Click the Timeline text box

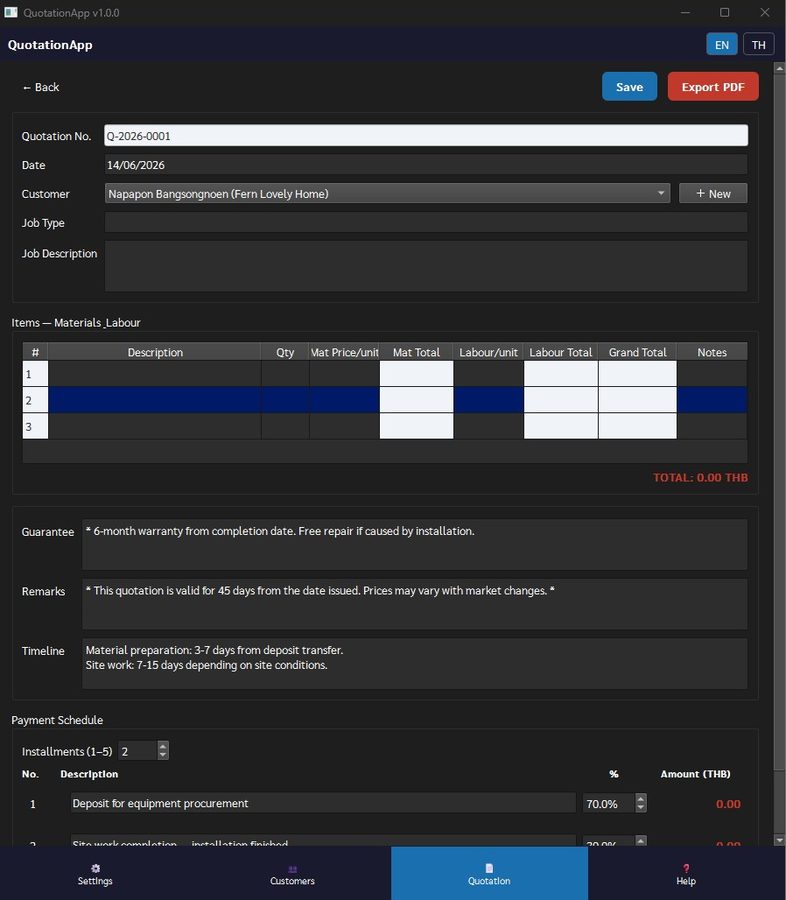point(415,664)
